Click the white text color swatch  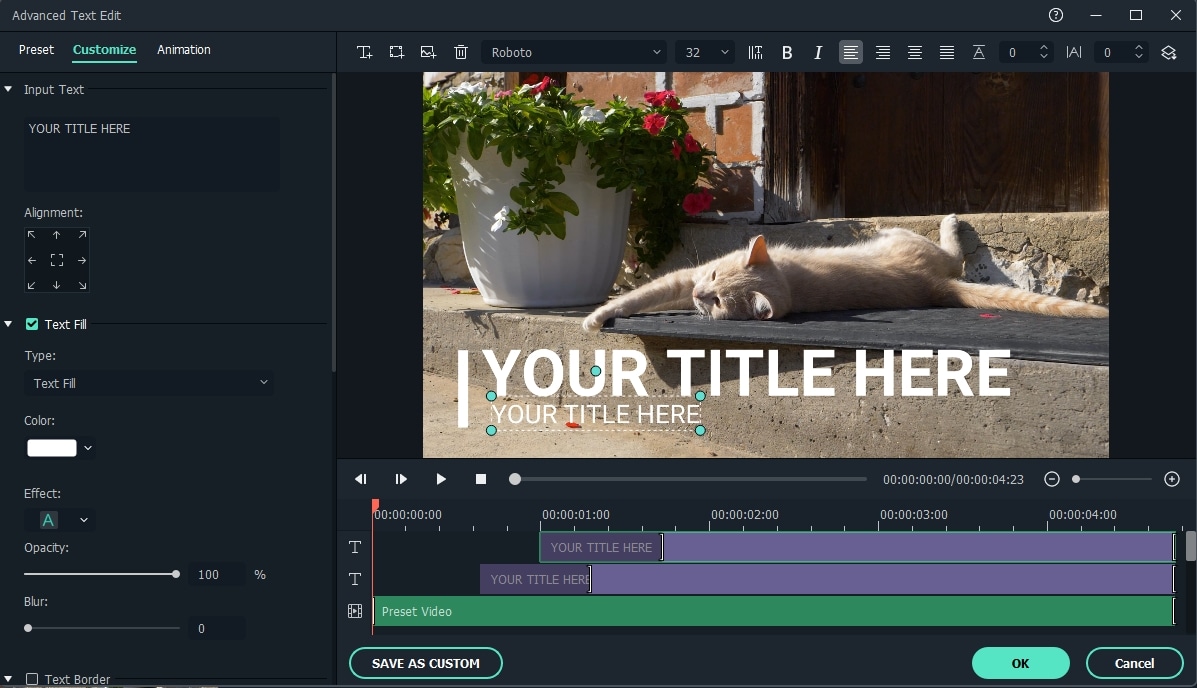click(52, 448)
